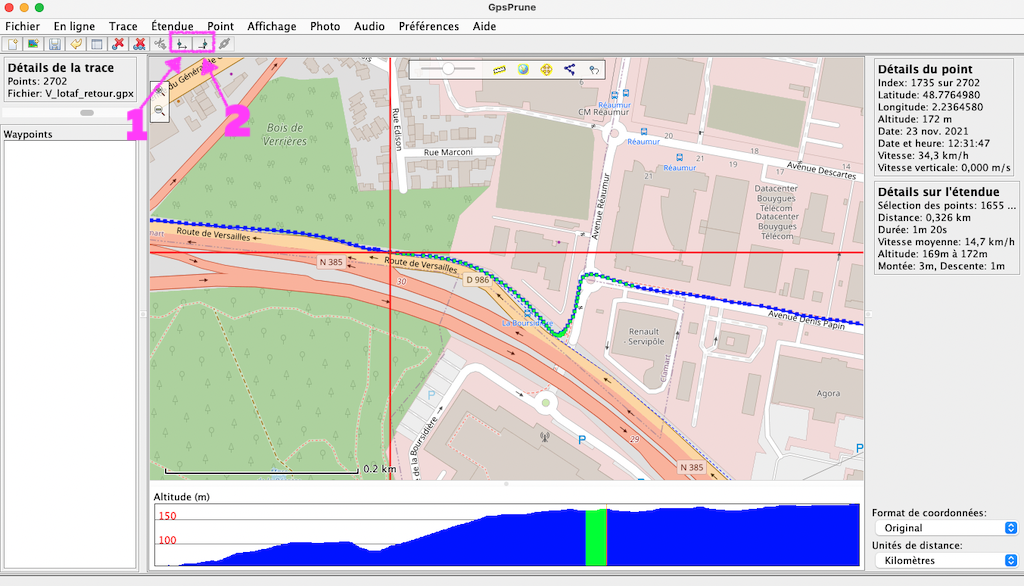Open the Préférences menu

[429, 26]
